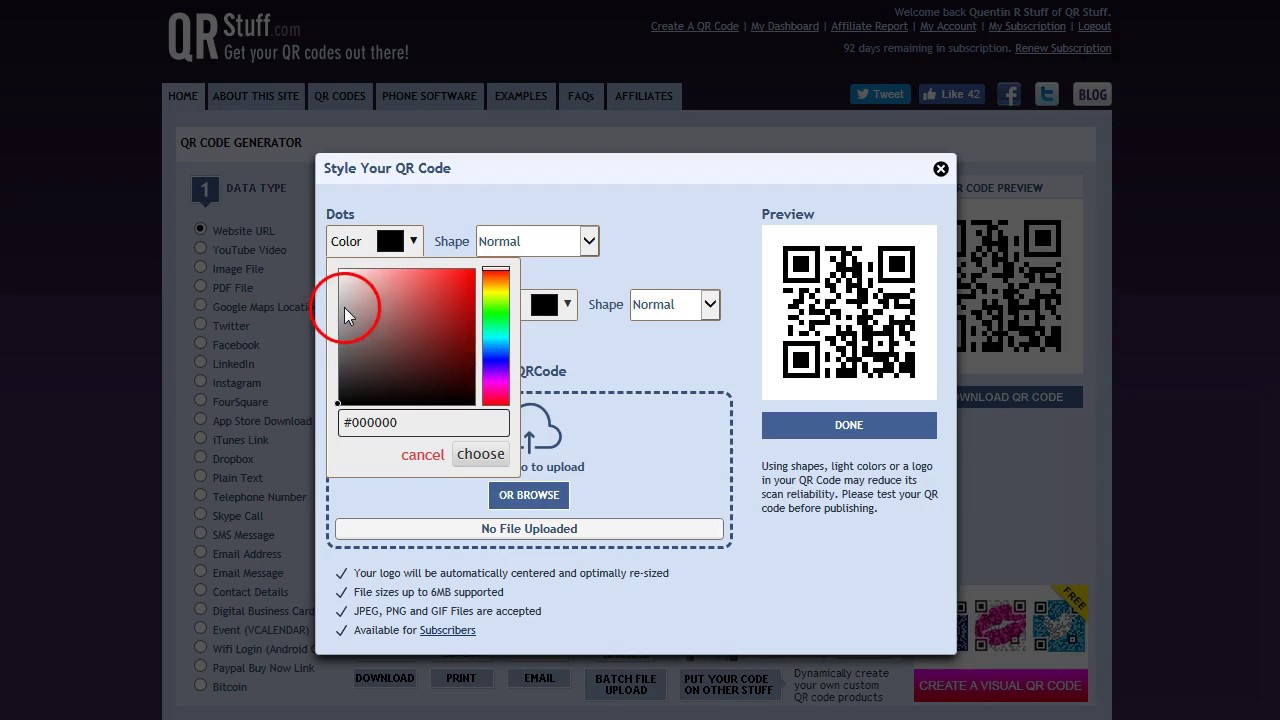Open the My Dashboard link
Screen dimensions: 1280x720
(x=785, y=26)
